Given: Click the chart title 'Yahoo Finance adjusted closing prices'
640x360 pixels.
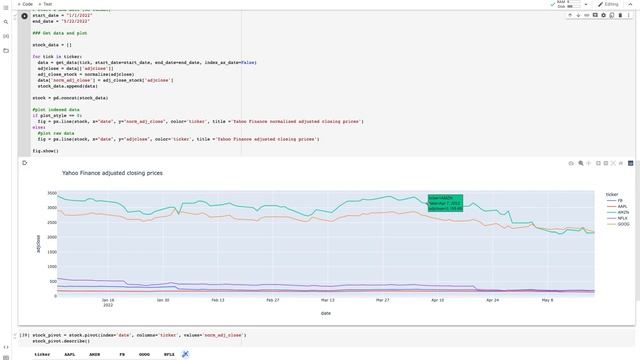Looking at the screenshot, I should 112,173.
